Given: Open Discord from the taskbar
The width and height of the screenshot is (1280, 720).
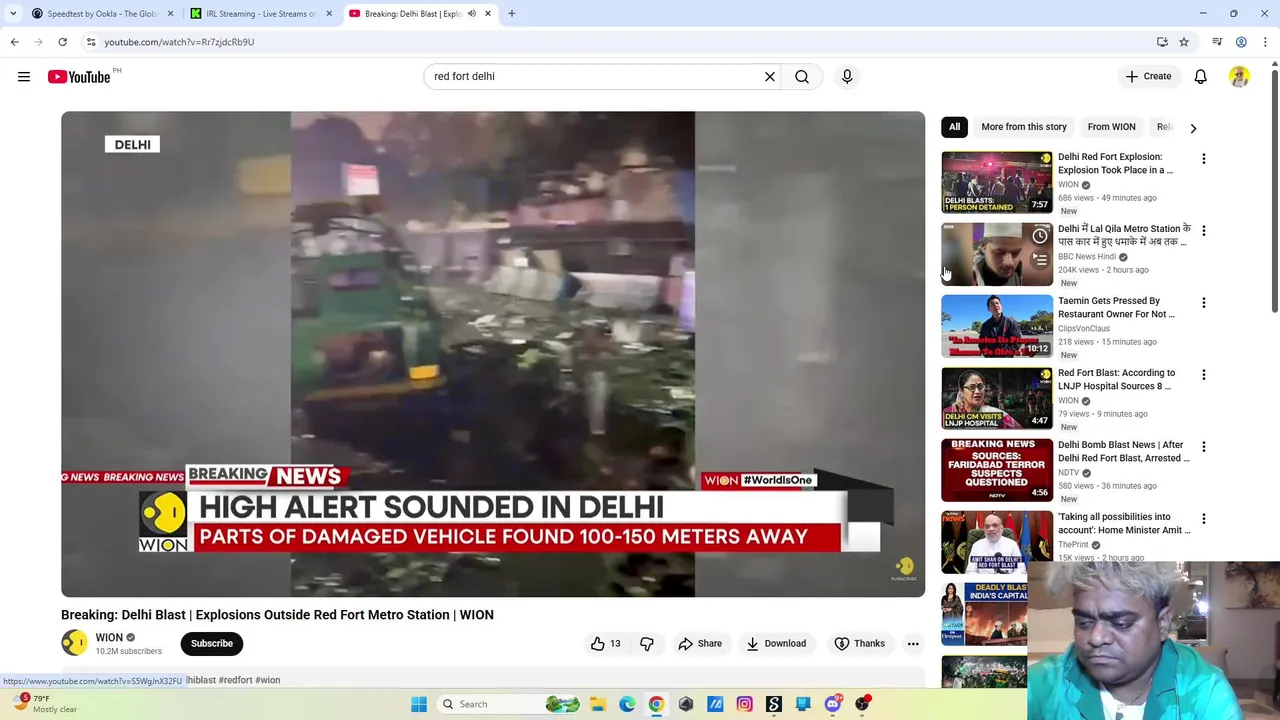Looking at the screenshot, I should coord(832,704).
